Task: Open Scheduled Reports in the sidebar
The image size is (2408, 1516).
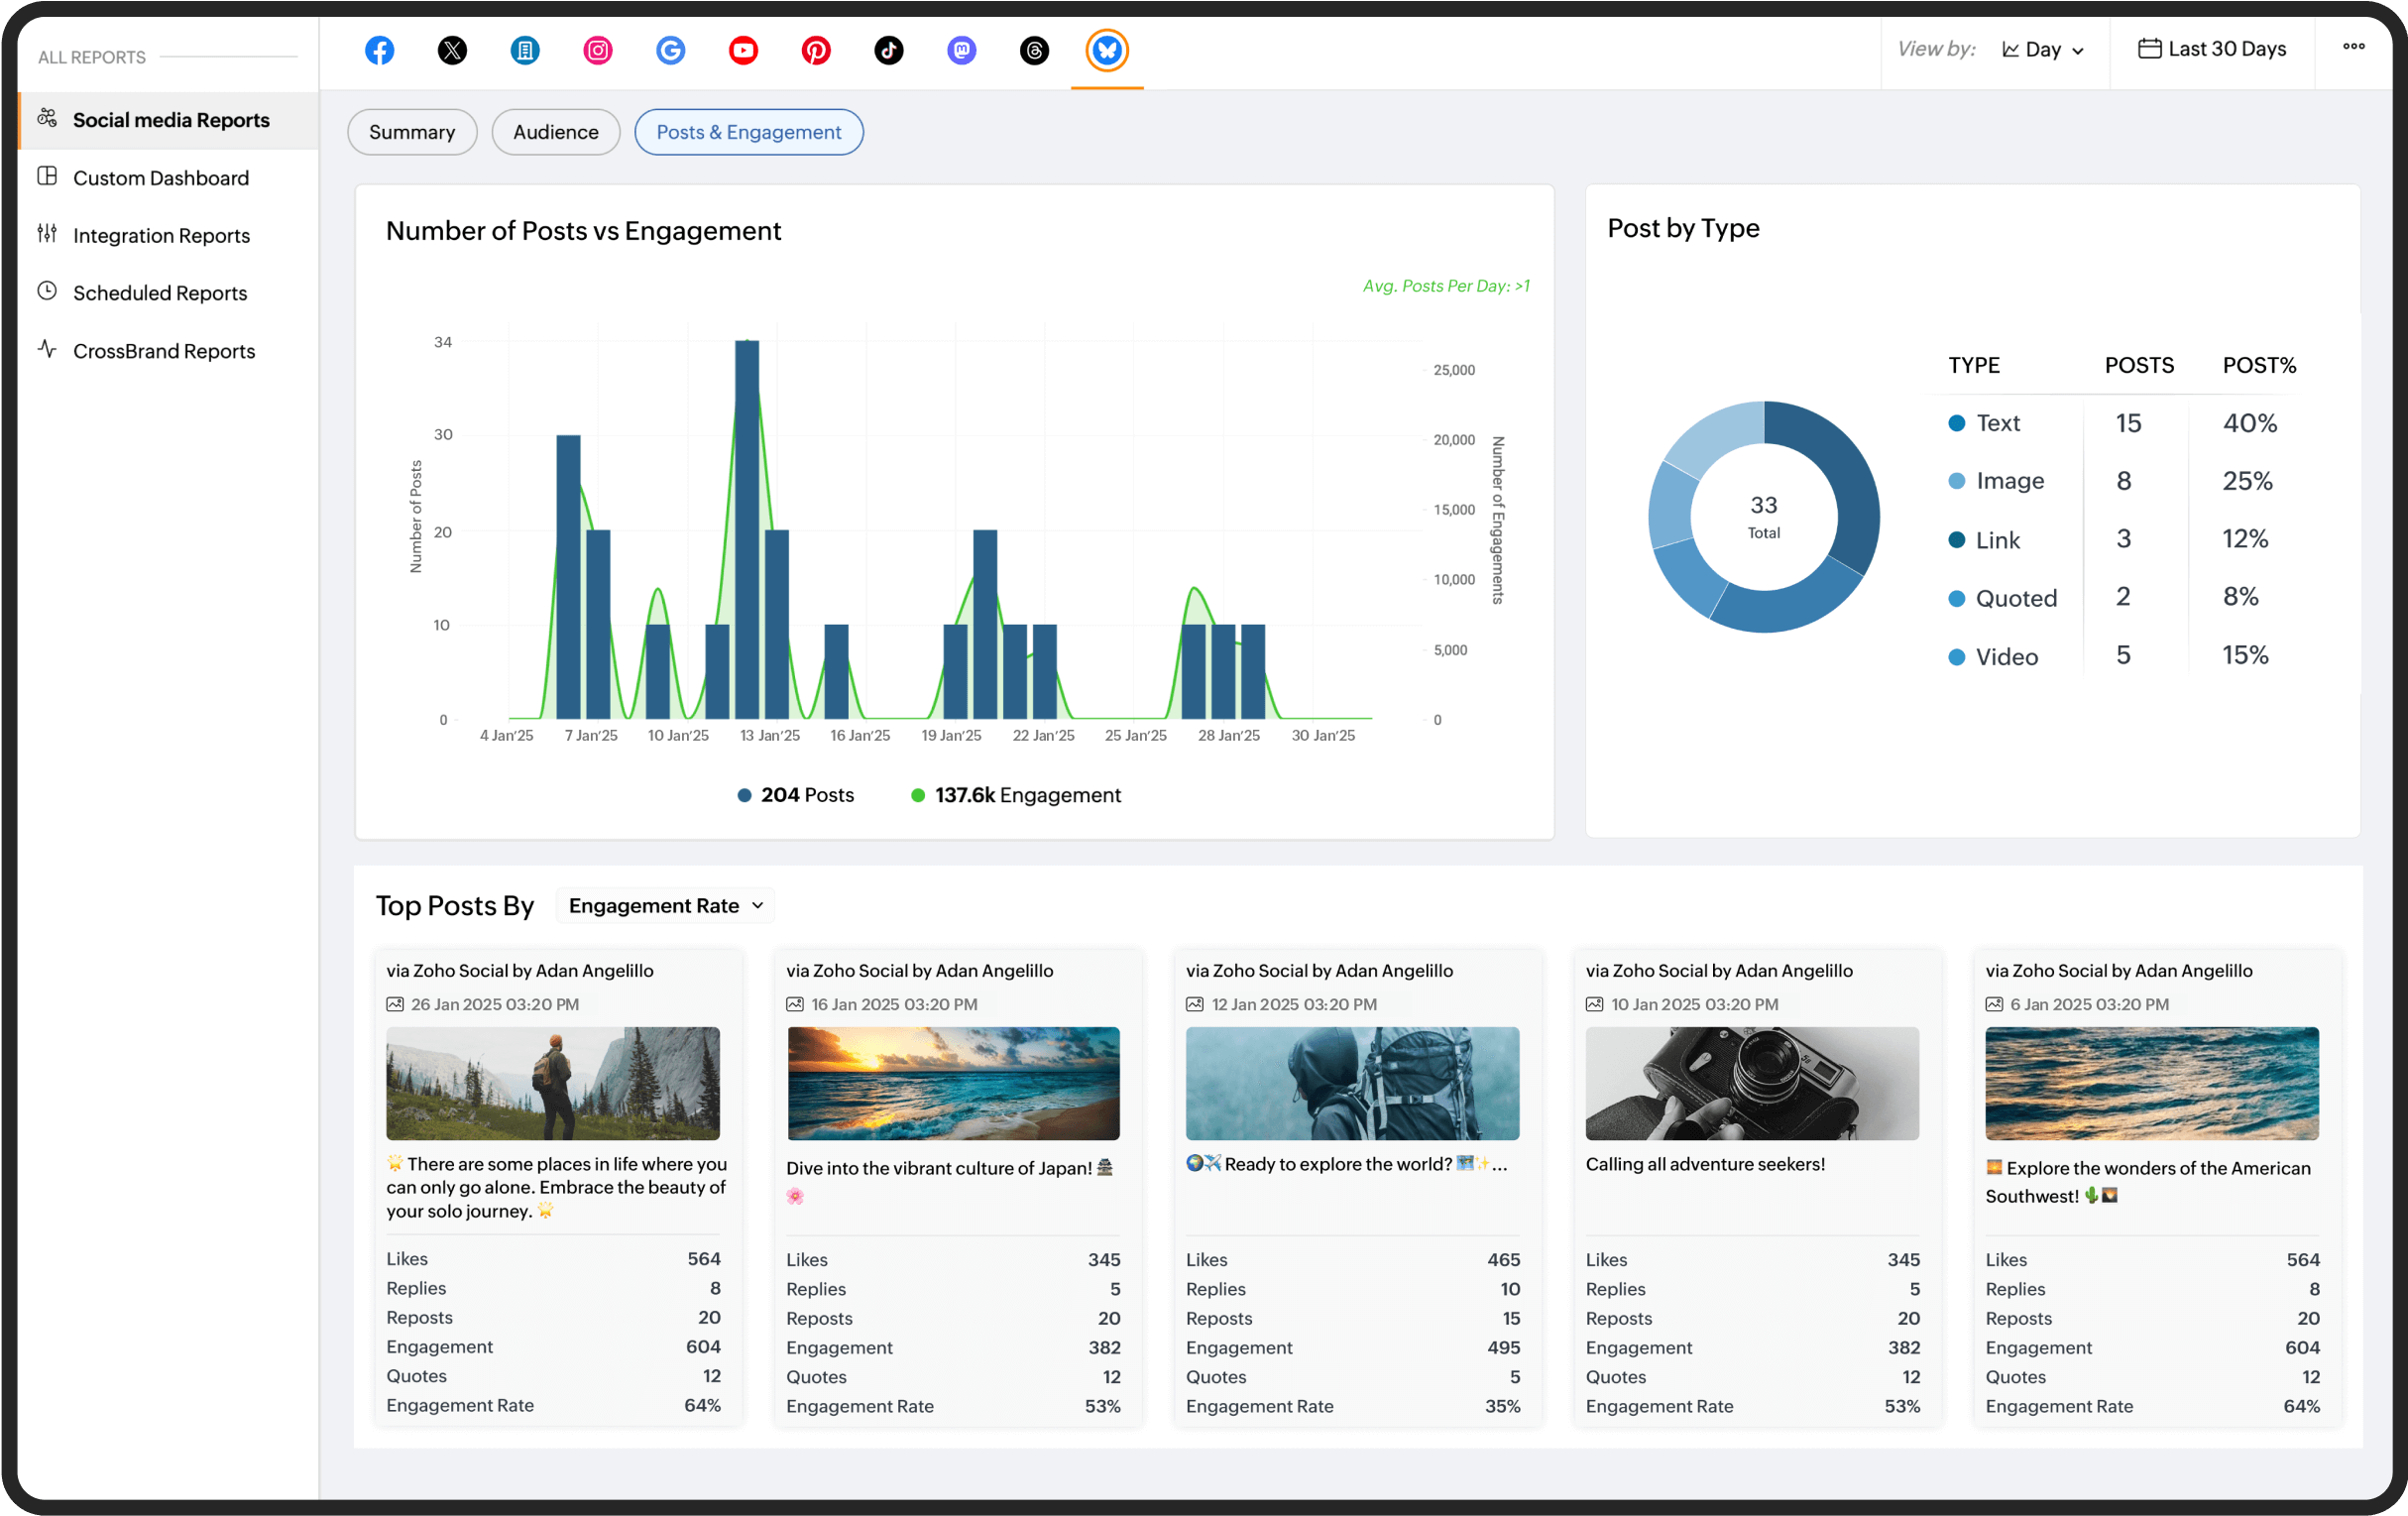Action: coord(160,293)
